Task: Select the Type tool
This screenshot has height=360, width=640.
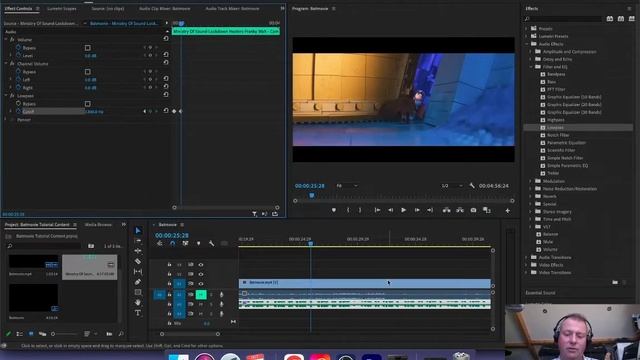Action: click(138, 313)
